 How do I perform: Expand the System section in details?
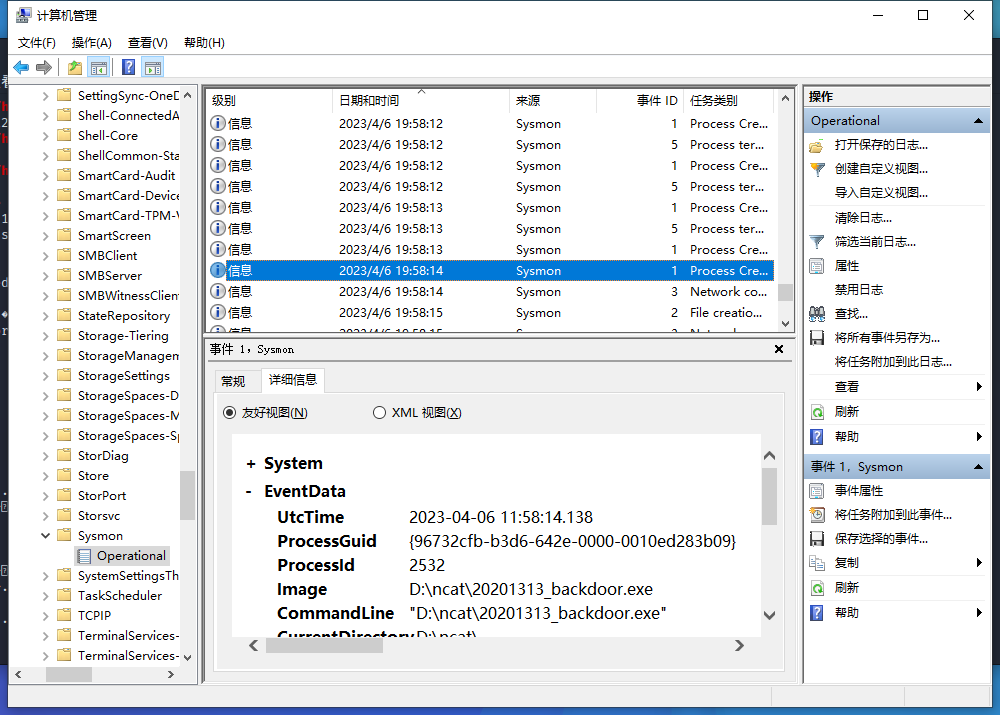pos(251,464)
